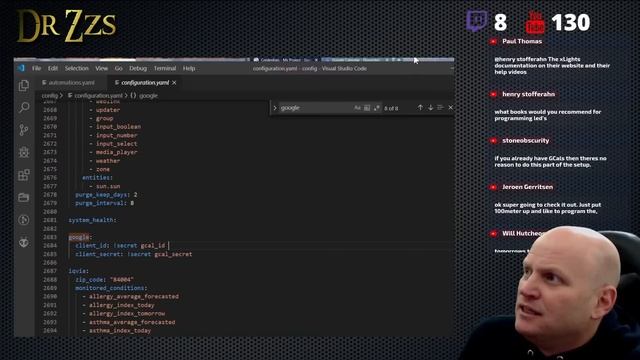The width and height of the screenshot is (640, 360).
Task: Click the highlighted 'google:' key
Action: pos(80,237)
